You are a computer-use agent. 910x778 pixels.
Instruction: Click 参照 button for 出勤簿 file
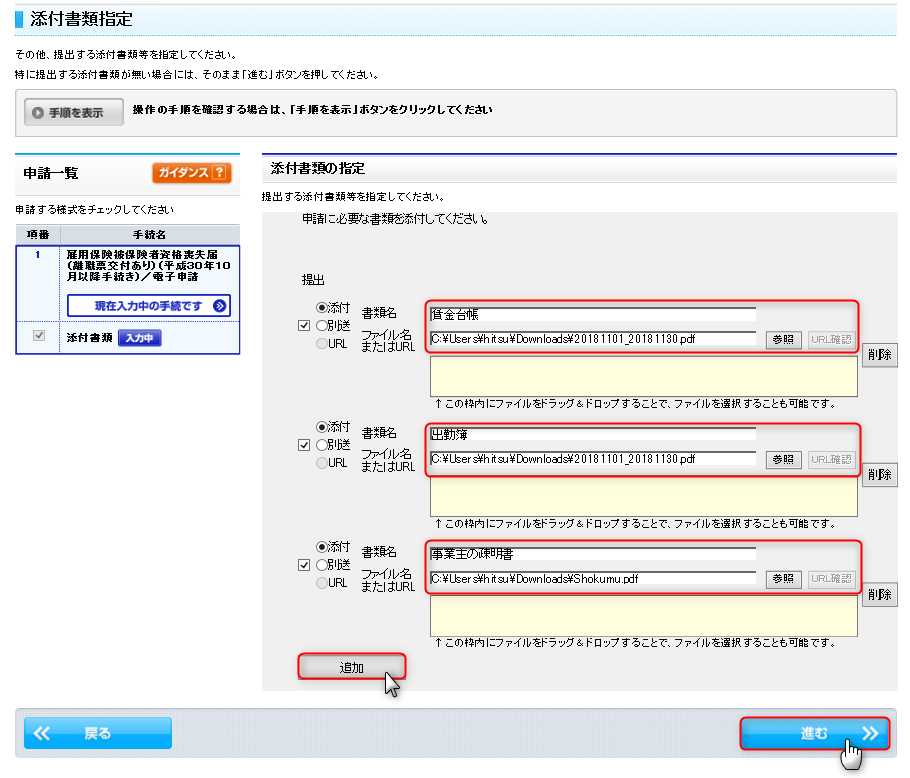click(784, 459)
